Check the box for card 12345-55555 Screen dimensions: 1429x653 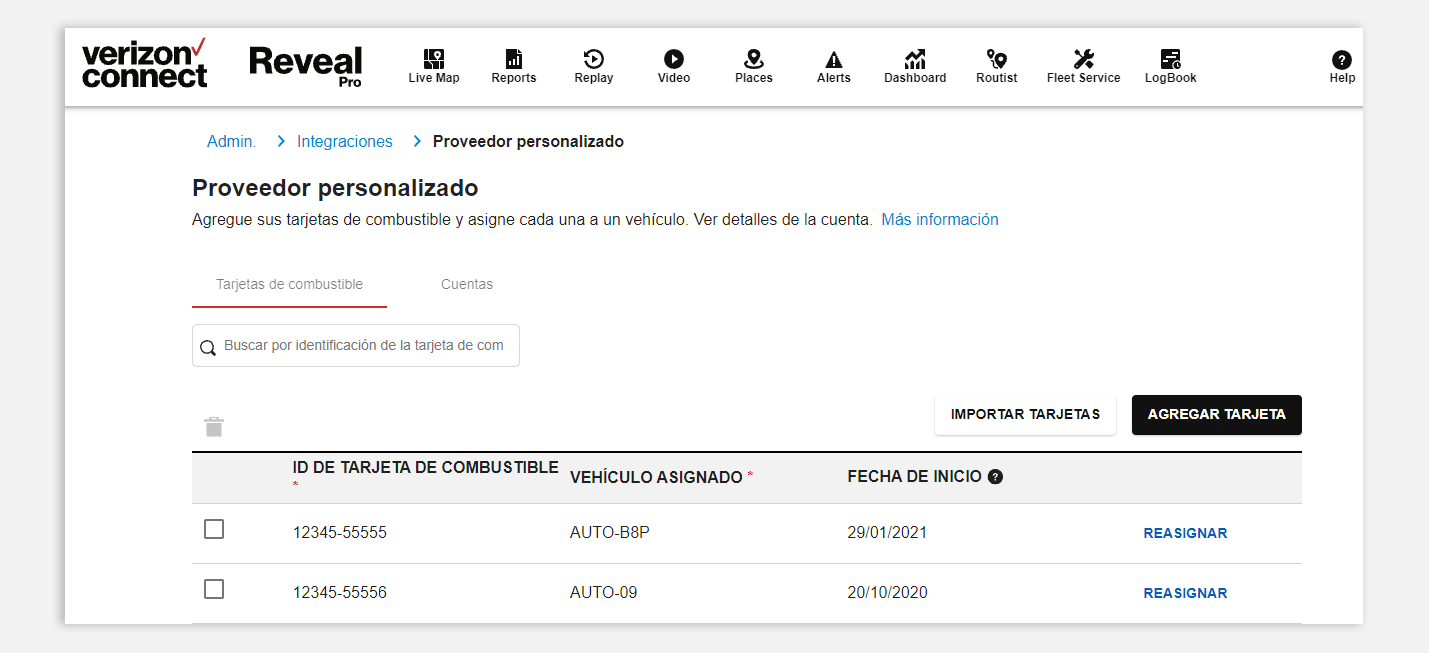coord(214,530)
